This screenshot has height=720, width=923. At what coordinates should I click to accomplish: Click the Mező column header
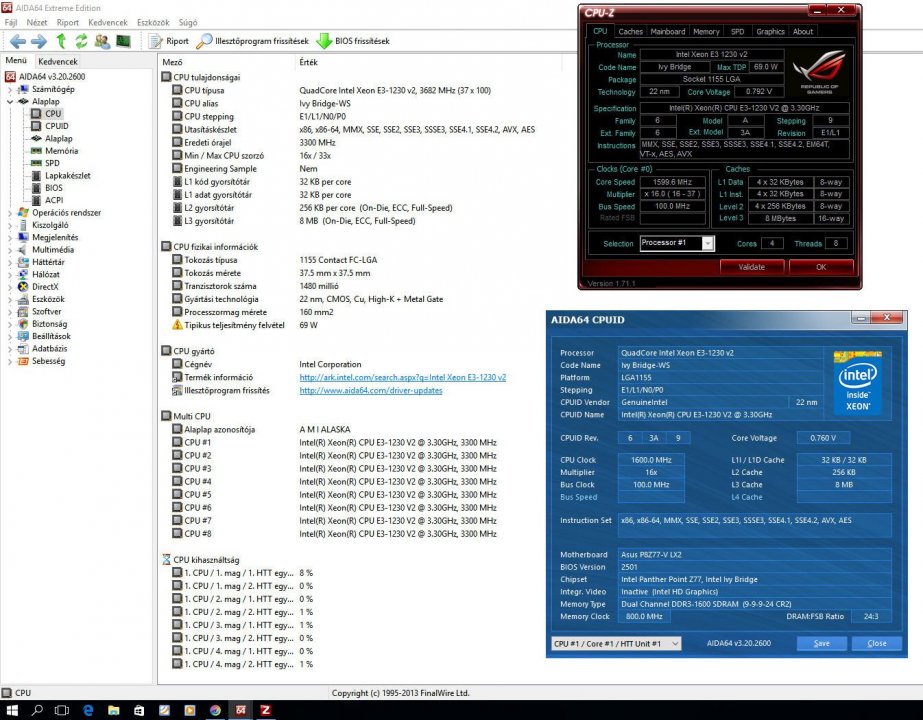pos(172,62)
